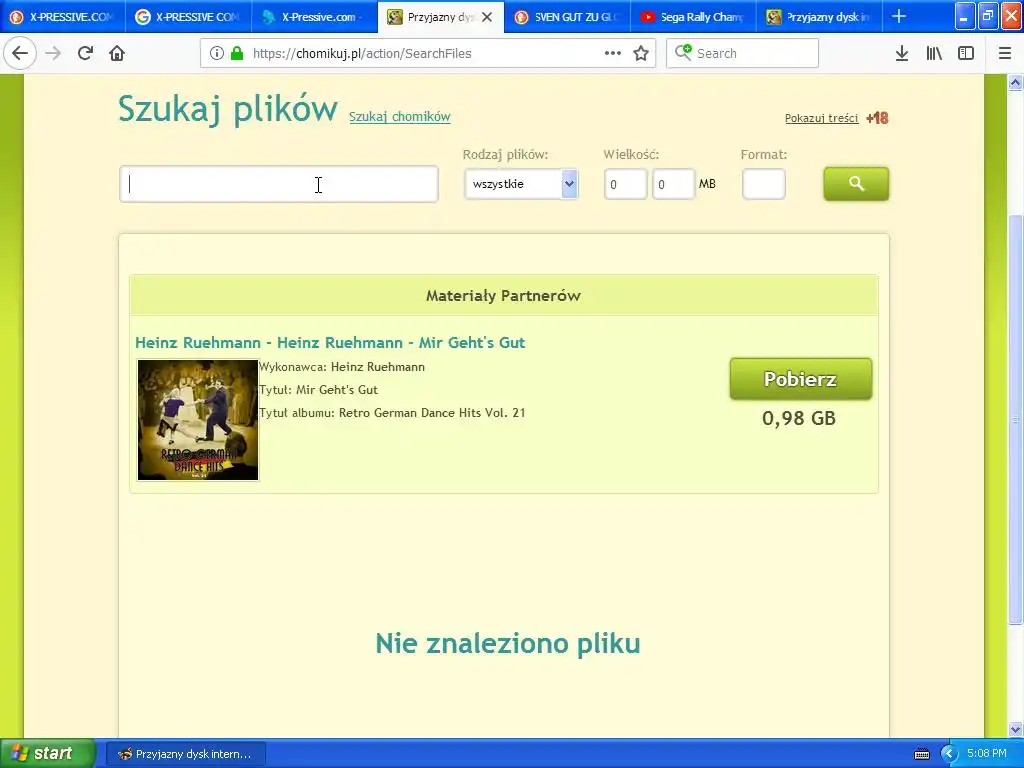Open the Firefox hamburger menu

pos(1005,53)
